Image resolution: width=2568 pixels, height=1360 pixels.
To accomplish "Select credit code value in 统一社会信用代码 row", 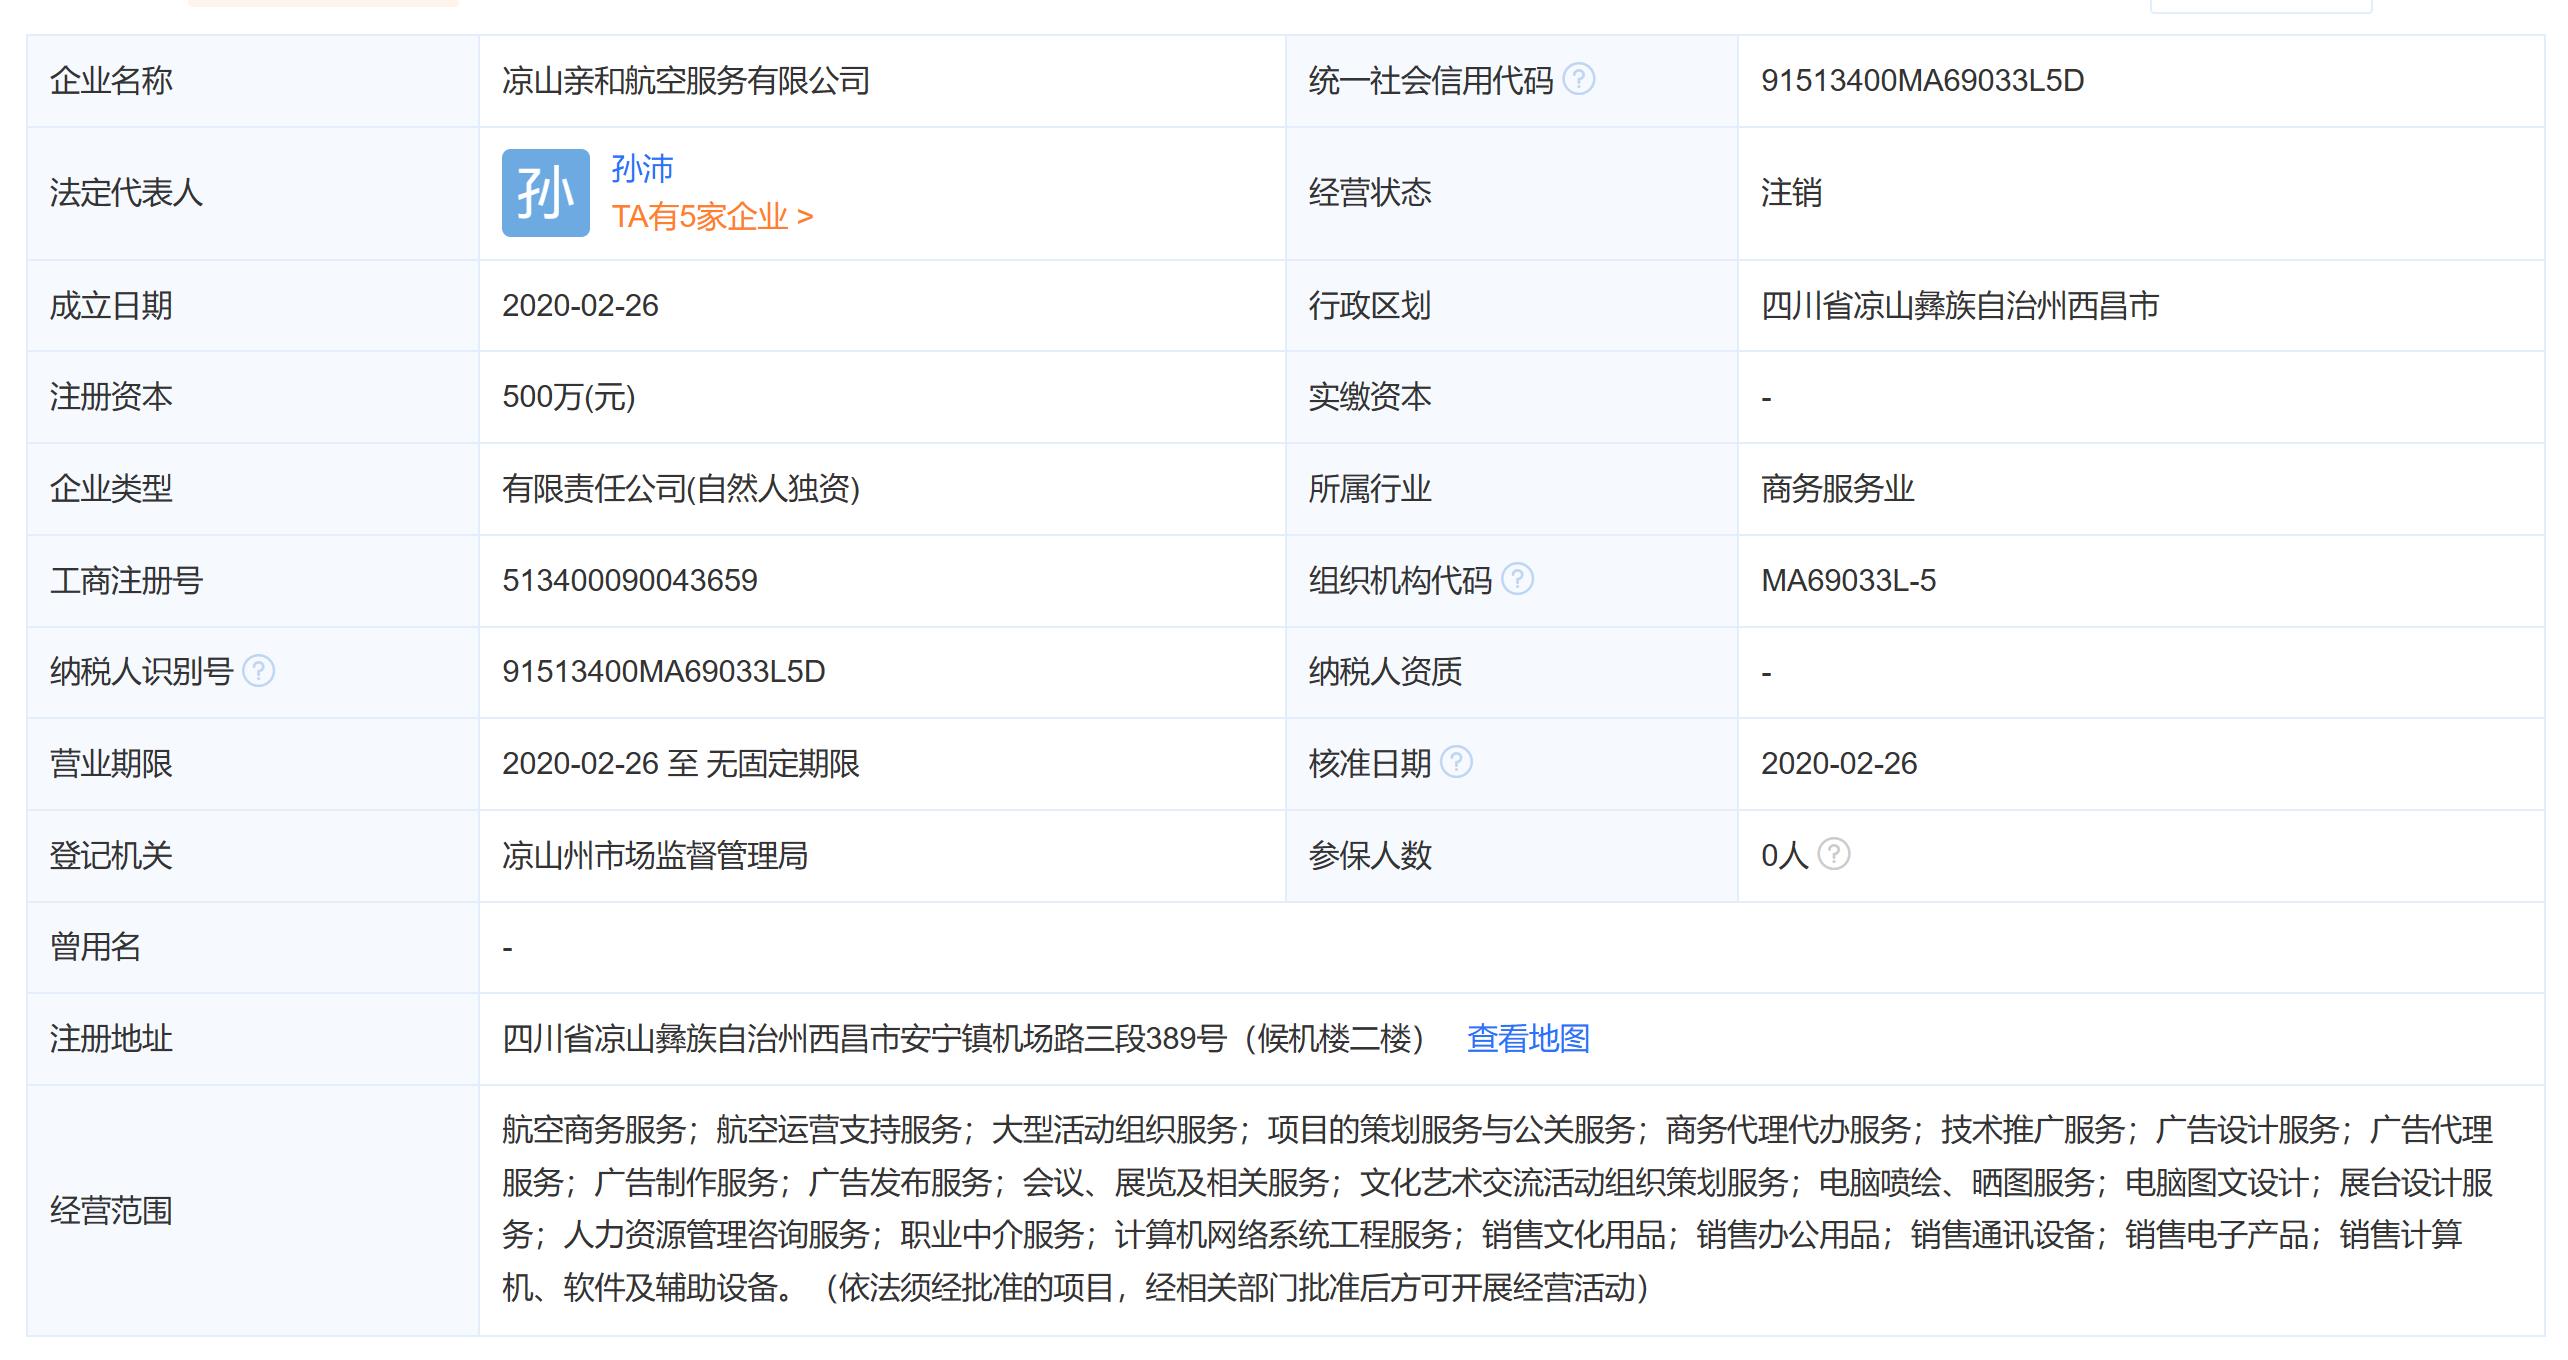I will [x=1922, y=81].
